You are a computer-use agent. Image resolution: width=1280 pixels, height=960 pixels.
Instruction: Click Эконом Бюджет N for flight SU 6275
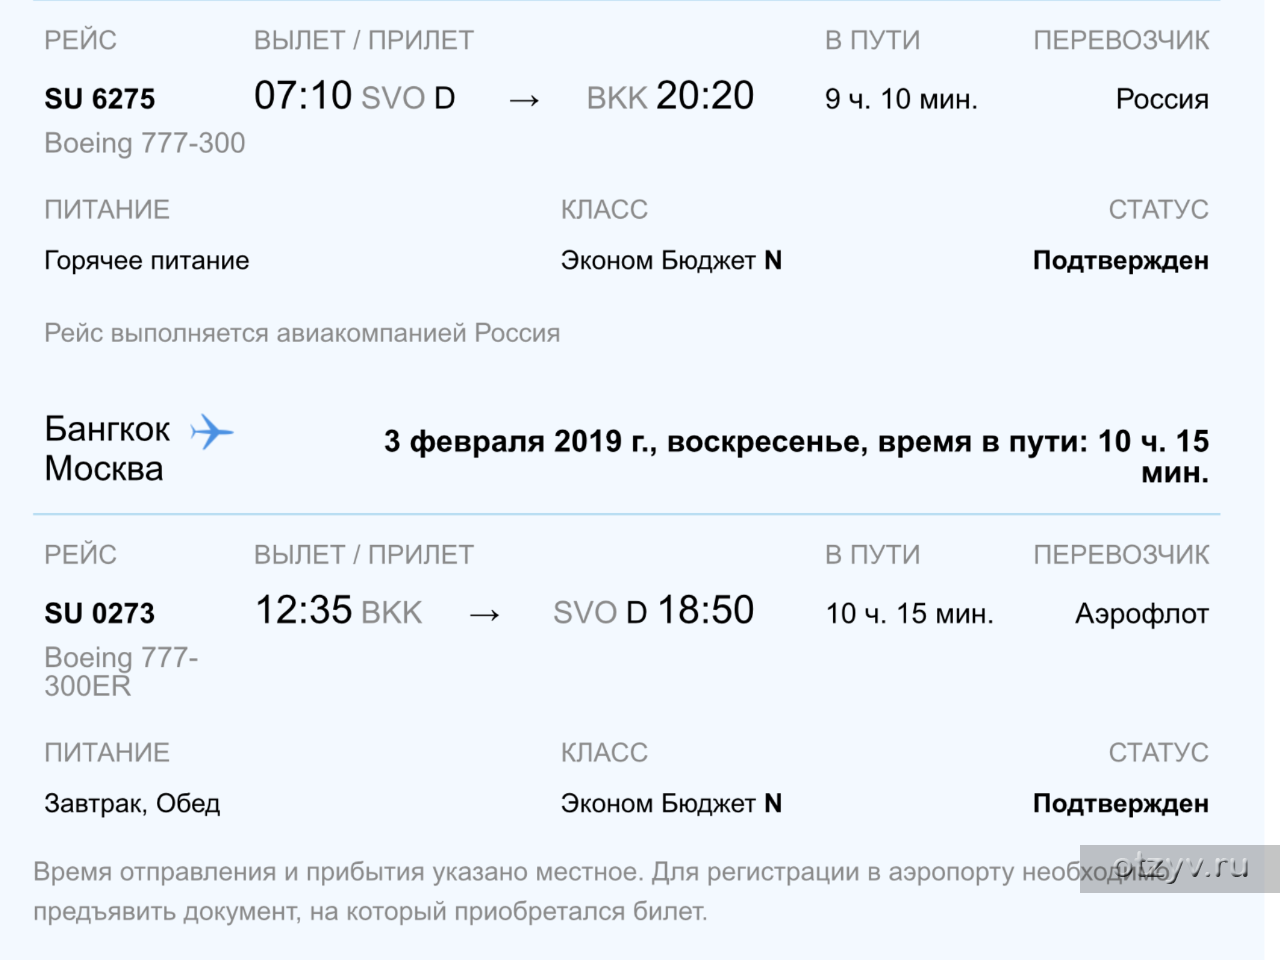pos(671,261)
